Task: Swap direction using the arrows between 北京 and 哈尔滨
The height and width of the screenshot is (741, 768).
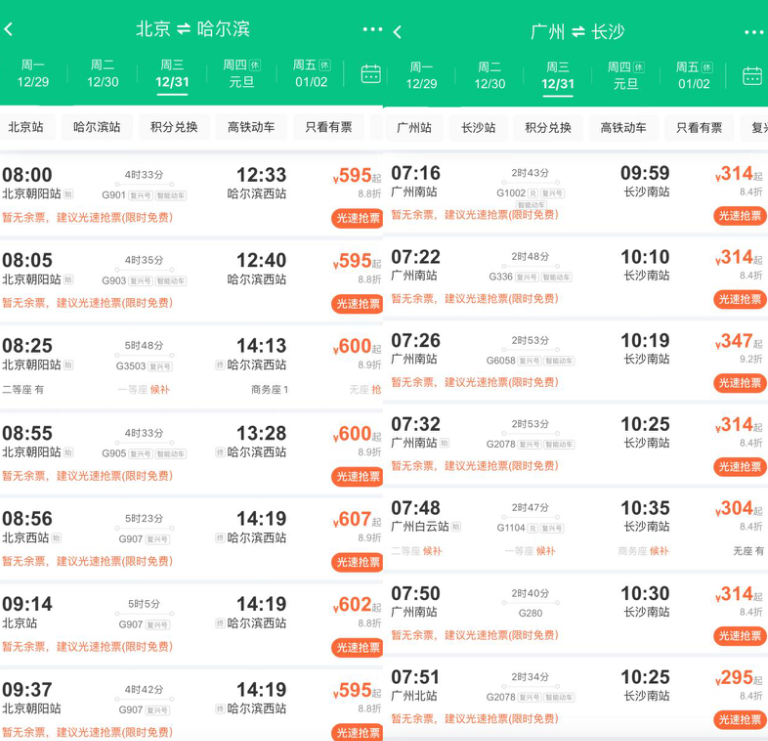Action: [184, 29]
